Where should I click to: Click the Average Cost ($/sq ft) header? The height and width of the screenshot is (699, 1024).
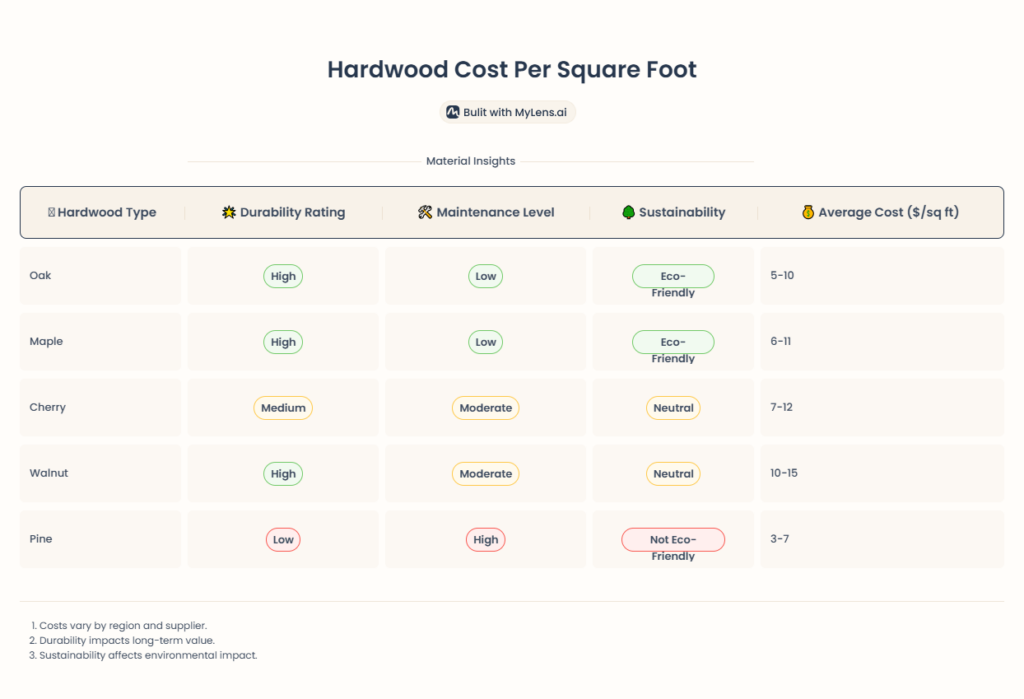pos(881,212)
